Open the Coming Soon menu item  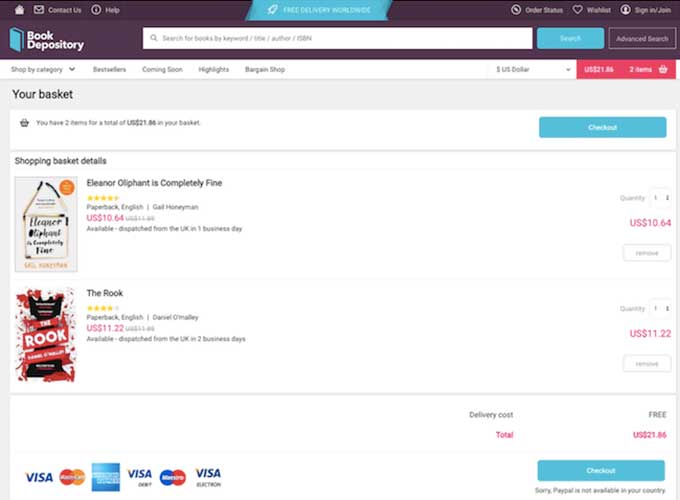click(x=162, y=69)
